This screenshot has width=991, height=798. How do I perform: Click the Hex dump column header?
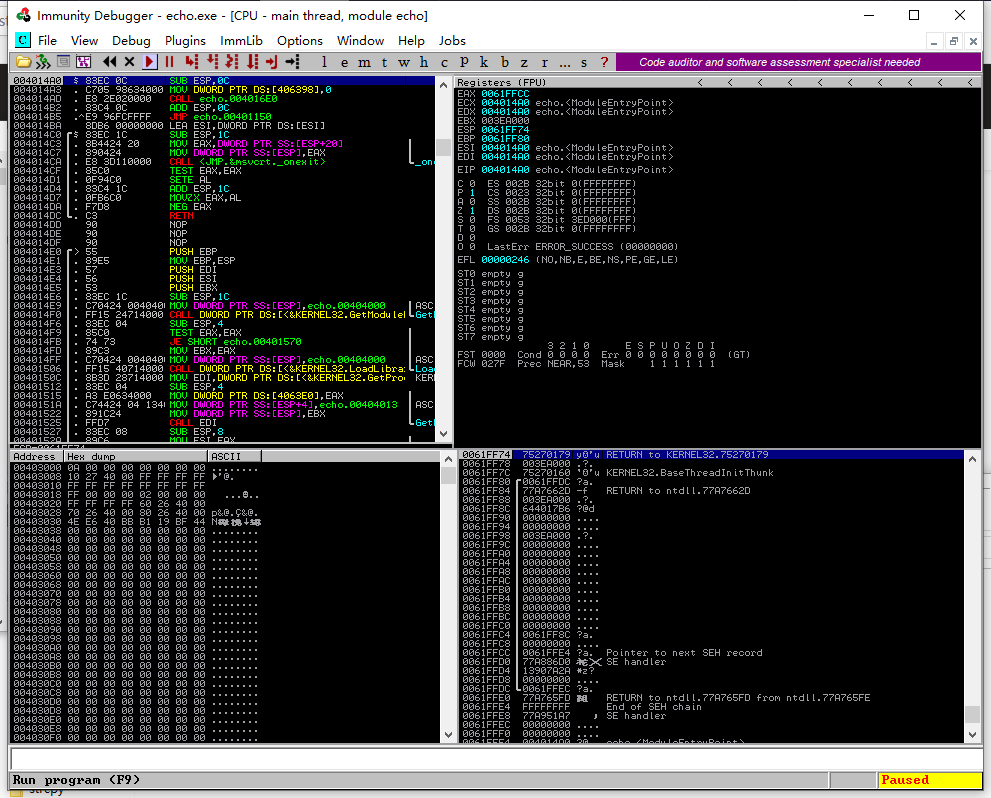click(135, 456)
